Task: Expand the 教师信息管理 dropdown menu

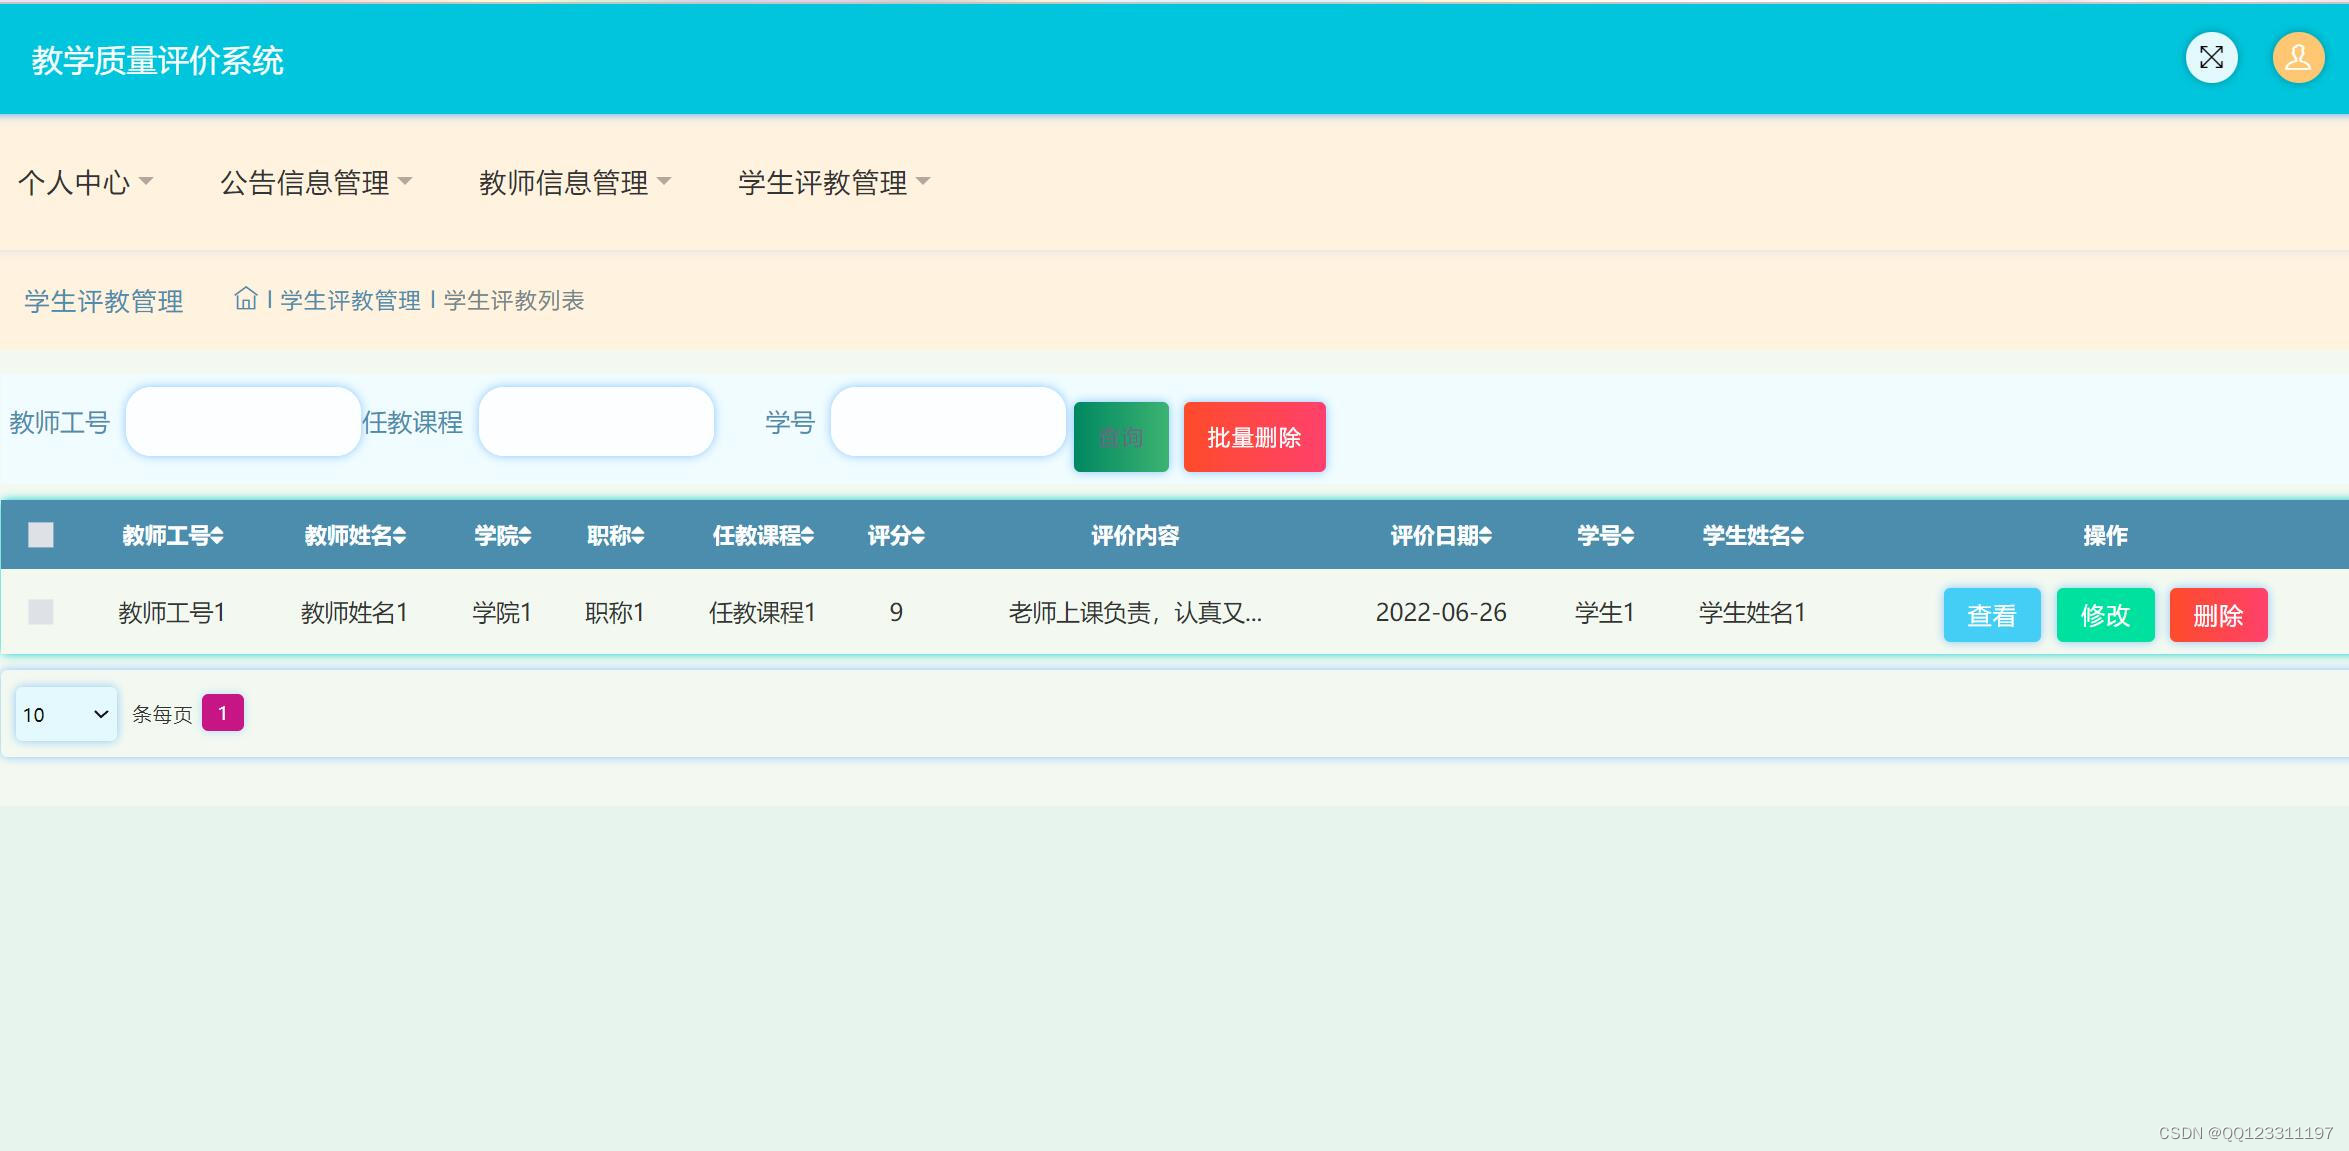Action: [x=575, y=182]
